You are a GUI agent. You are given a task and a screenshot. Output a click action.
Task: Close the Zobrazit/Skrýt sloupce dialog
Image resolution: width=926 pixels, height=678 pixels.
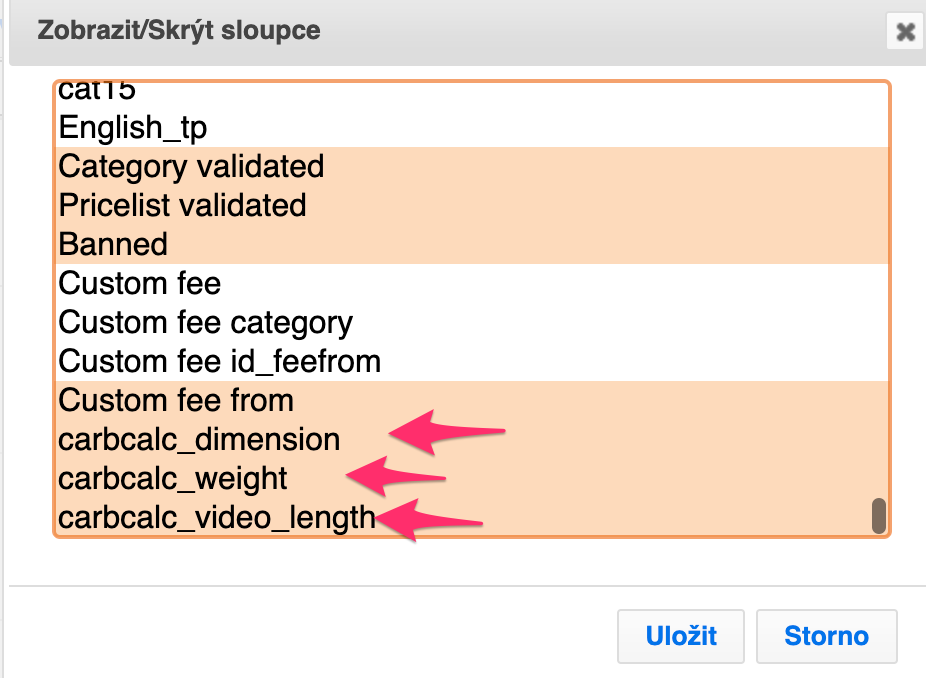905,32
